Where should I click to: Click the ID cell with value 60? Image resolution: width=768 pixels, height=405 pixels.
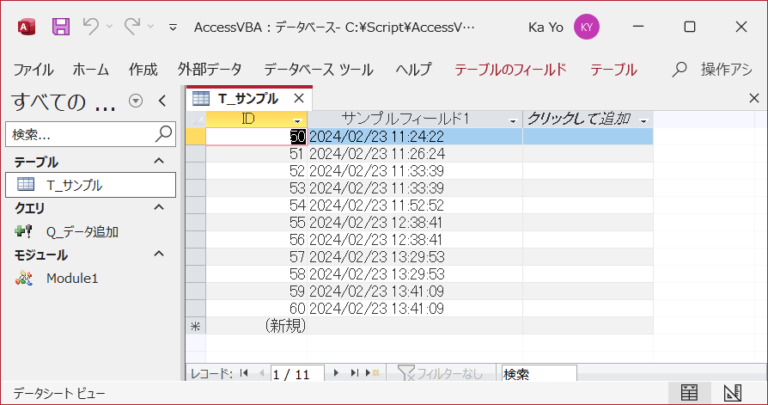tap(256, 309)
